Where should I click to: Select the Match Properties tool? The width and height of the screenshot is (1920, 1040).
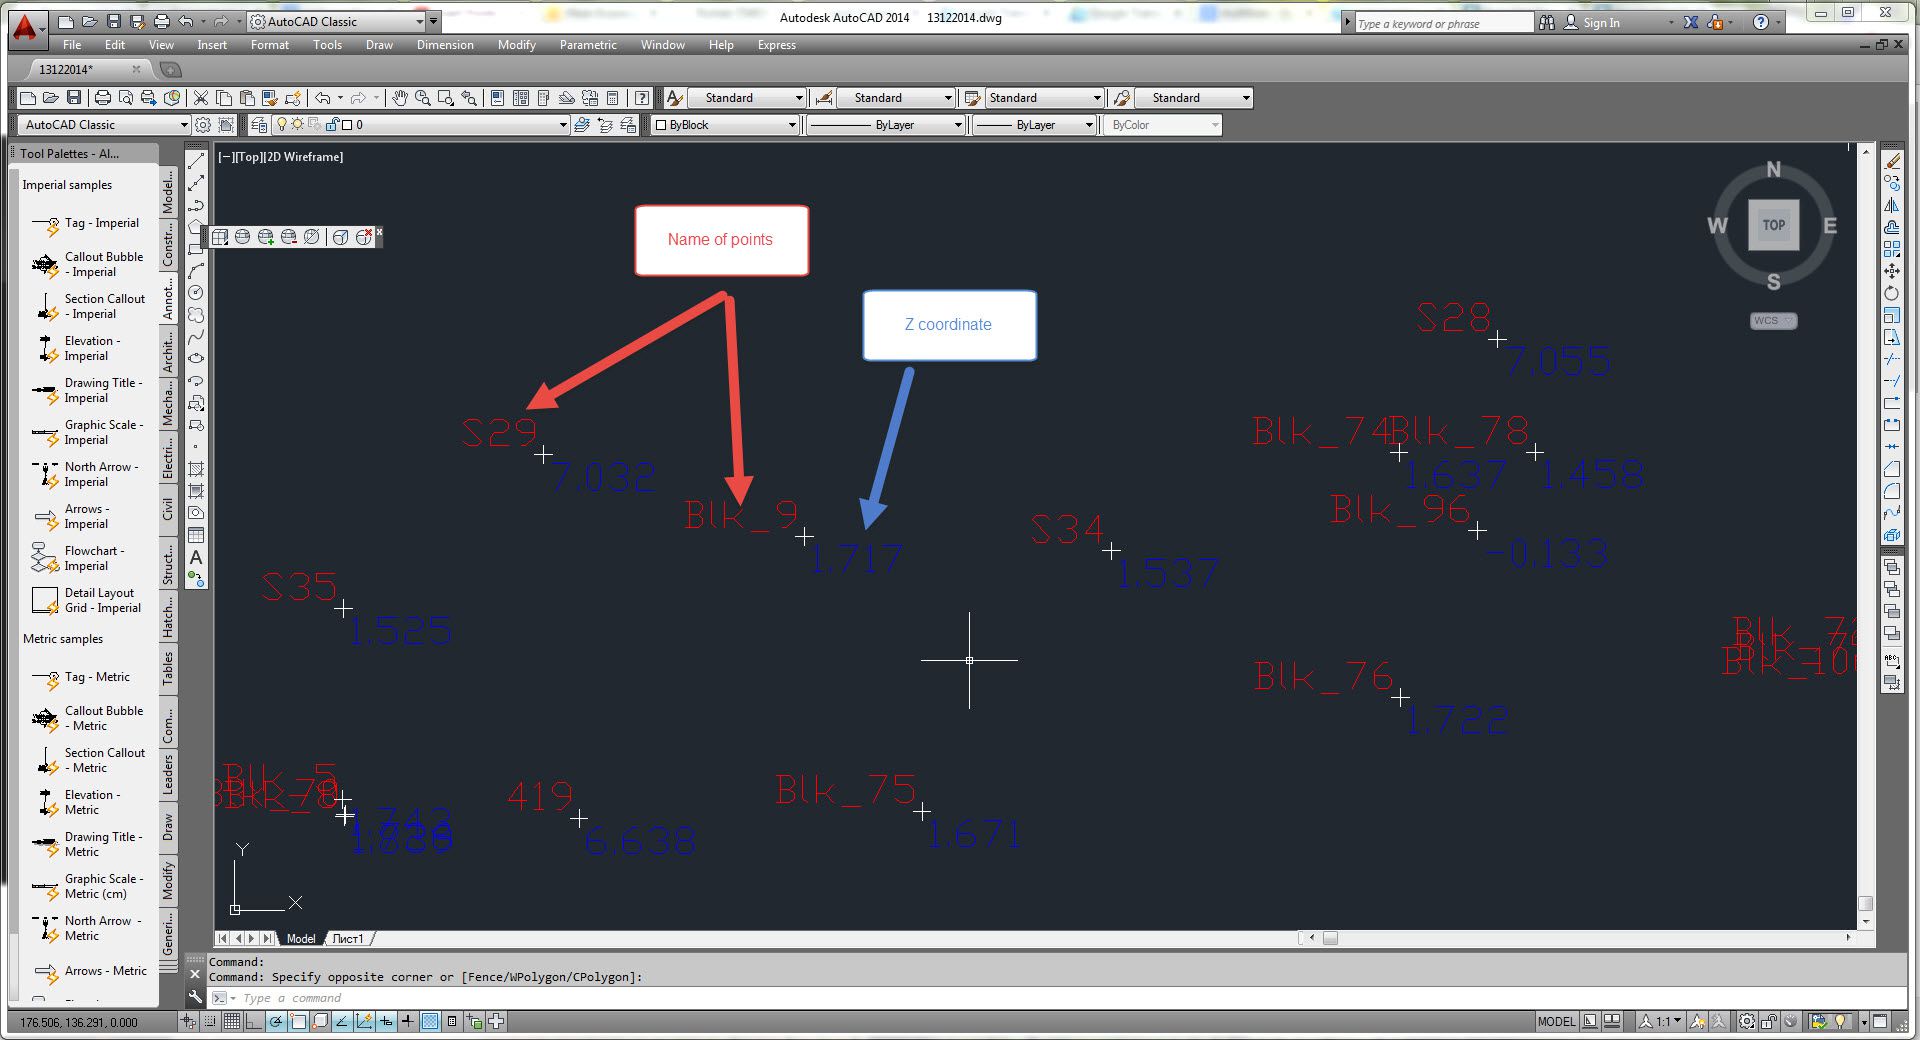[x=271, y=98]
